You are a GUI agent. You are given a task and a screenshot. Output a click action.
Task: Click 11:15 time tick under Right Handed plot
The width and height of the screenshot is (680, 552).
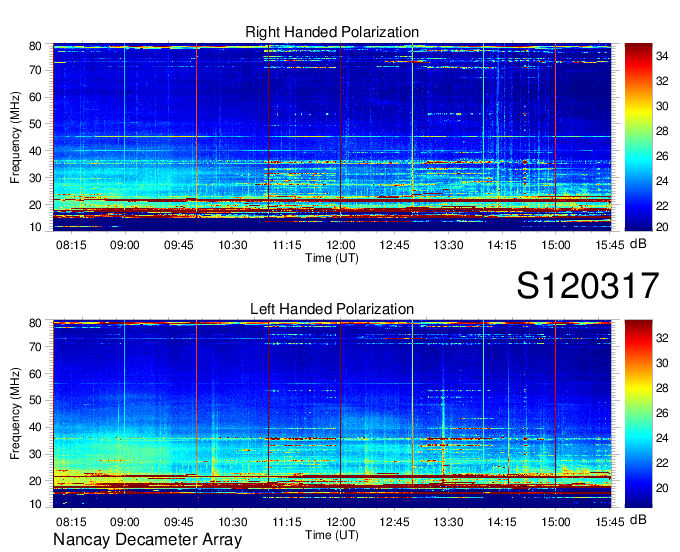[287, 245]
